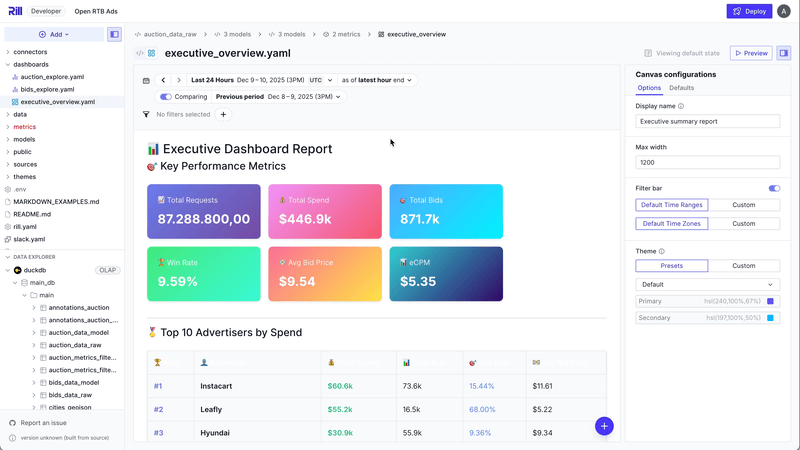Click the Primary color swatch
The width and height of the screenshot is (800, 450).
770,301
